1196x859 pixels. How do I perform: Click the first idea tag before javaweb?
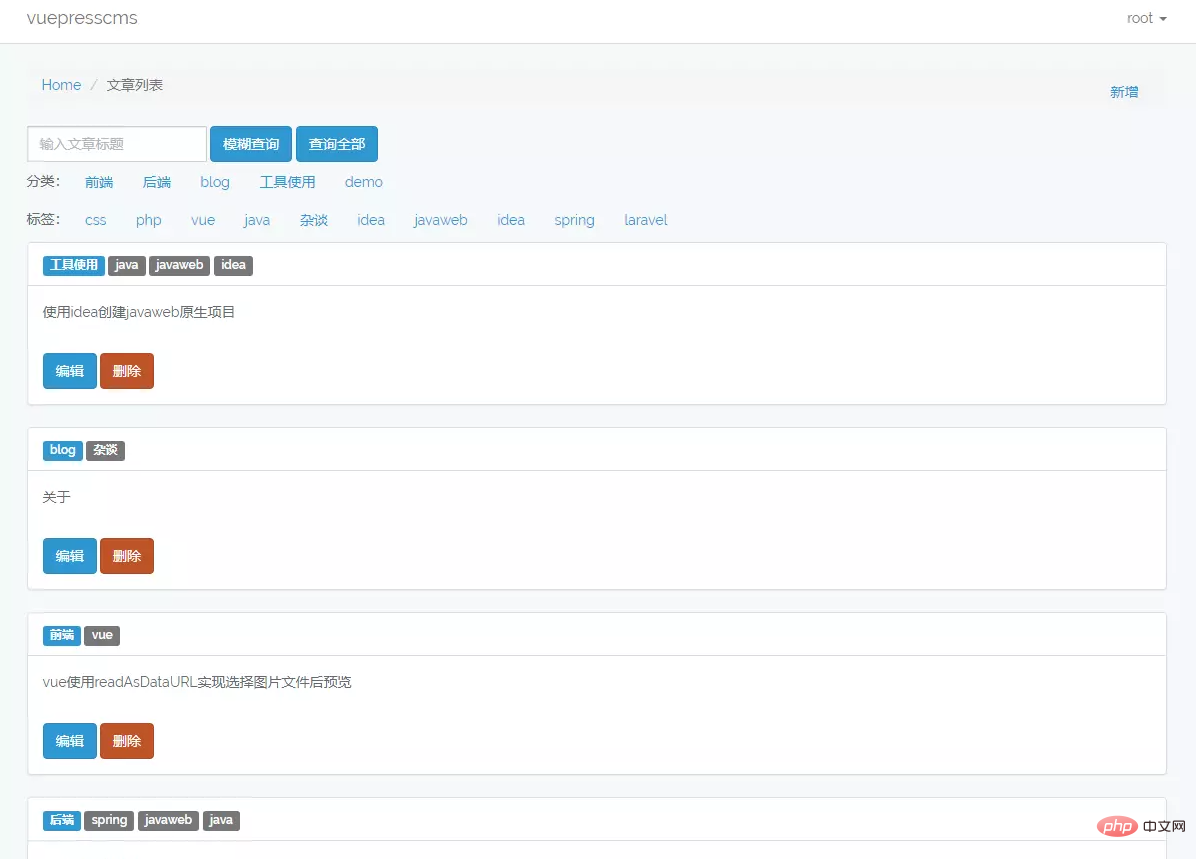pyautogui.click(x=371, y=220)
